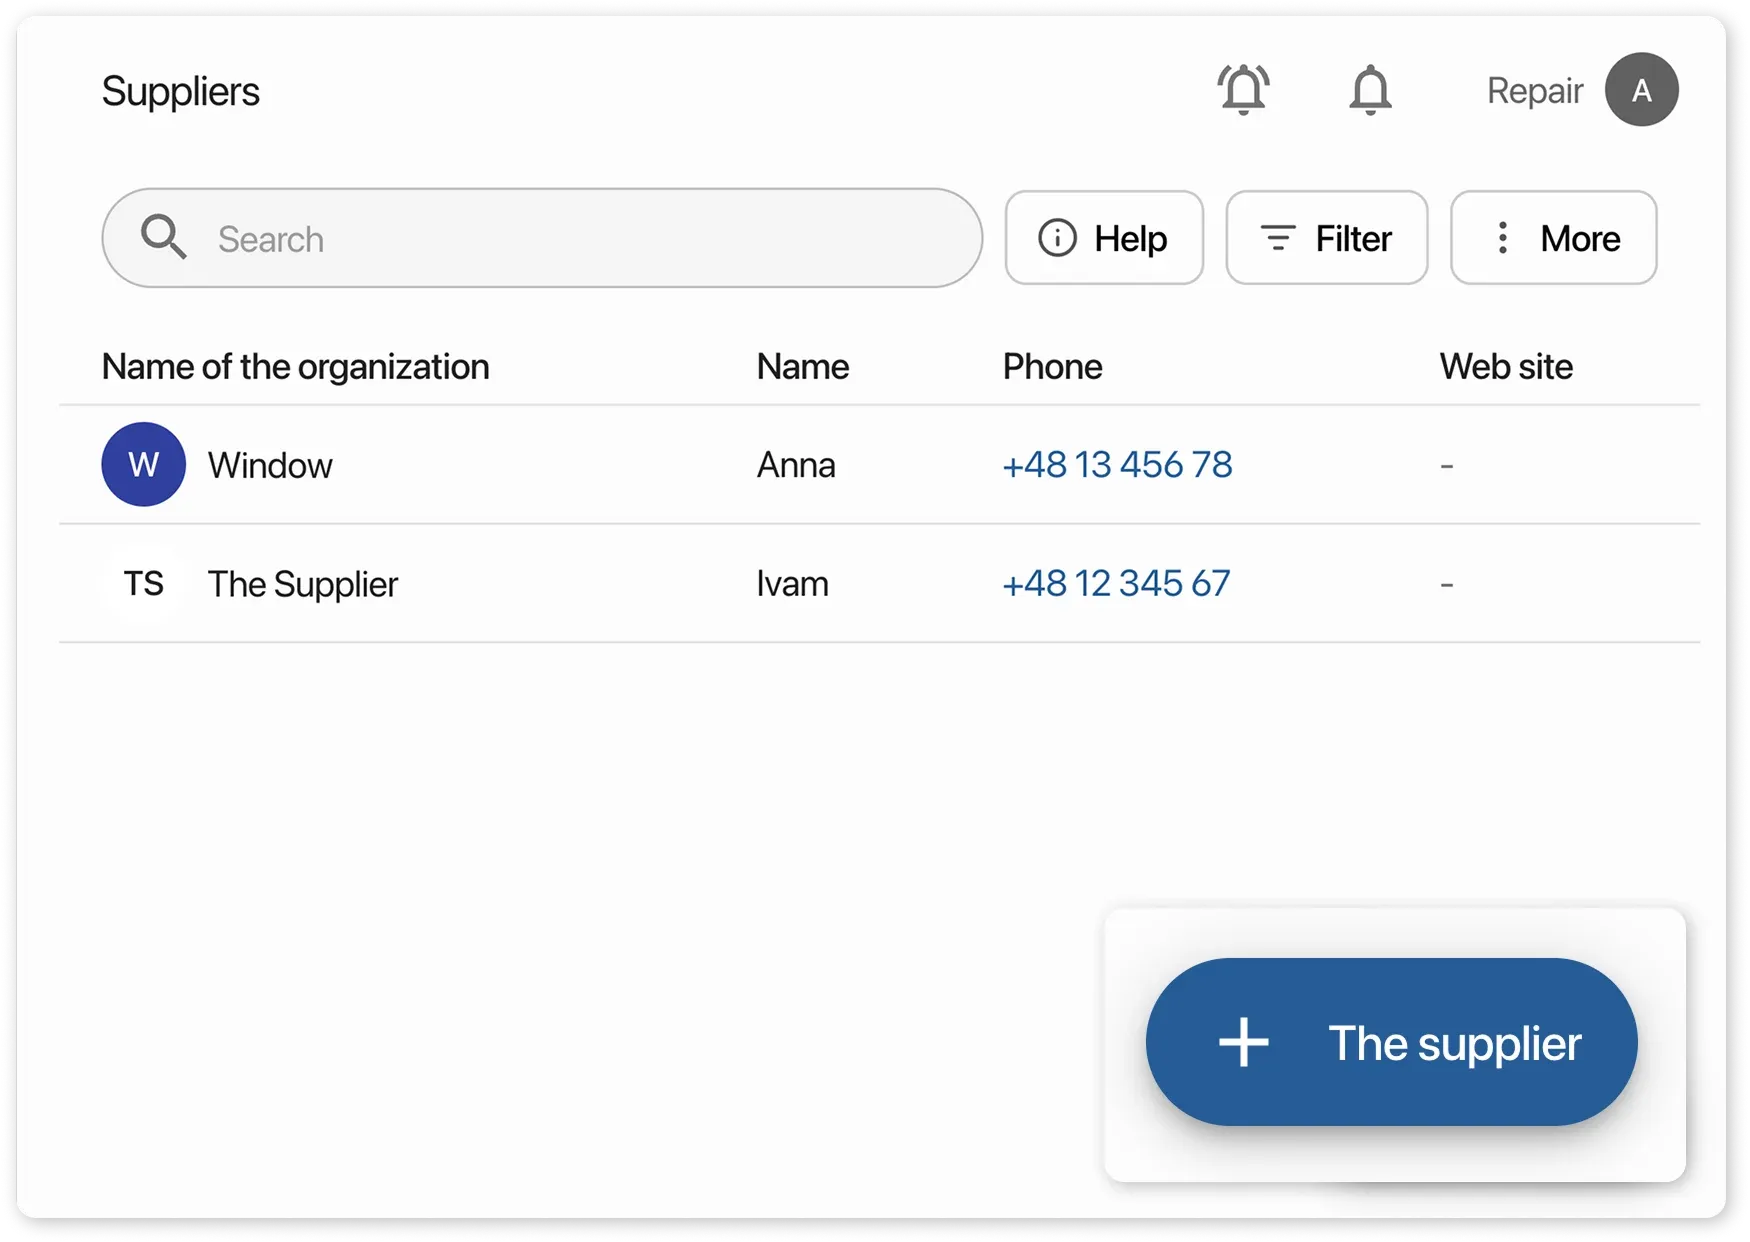Click the filter lines icon
The width and height of the screenshot is (1750, 1242).
point(1276,238)
